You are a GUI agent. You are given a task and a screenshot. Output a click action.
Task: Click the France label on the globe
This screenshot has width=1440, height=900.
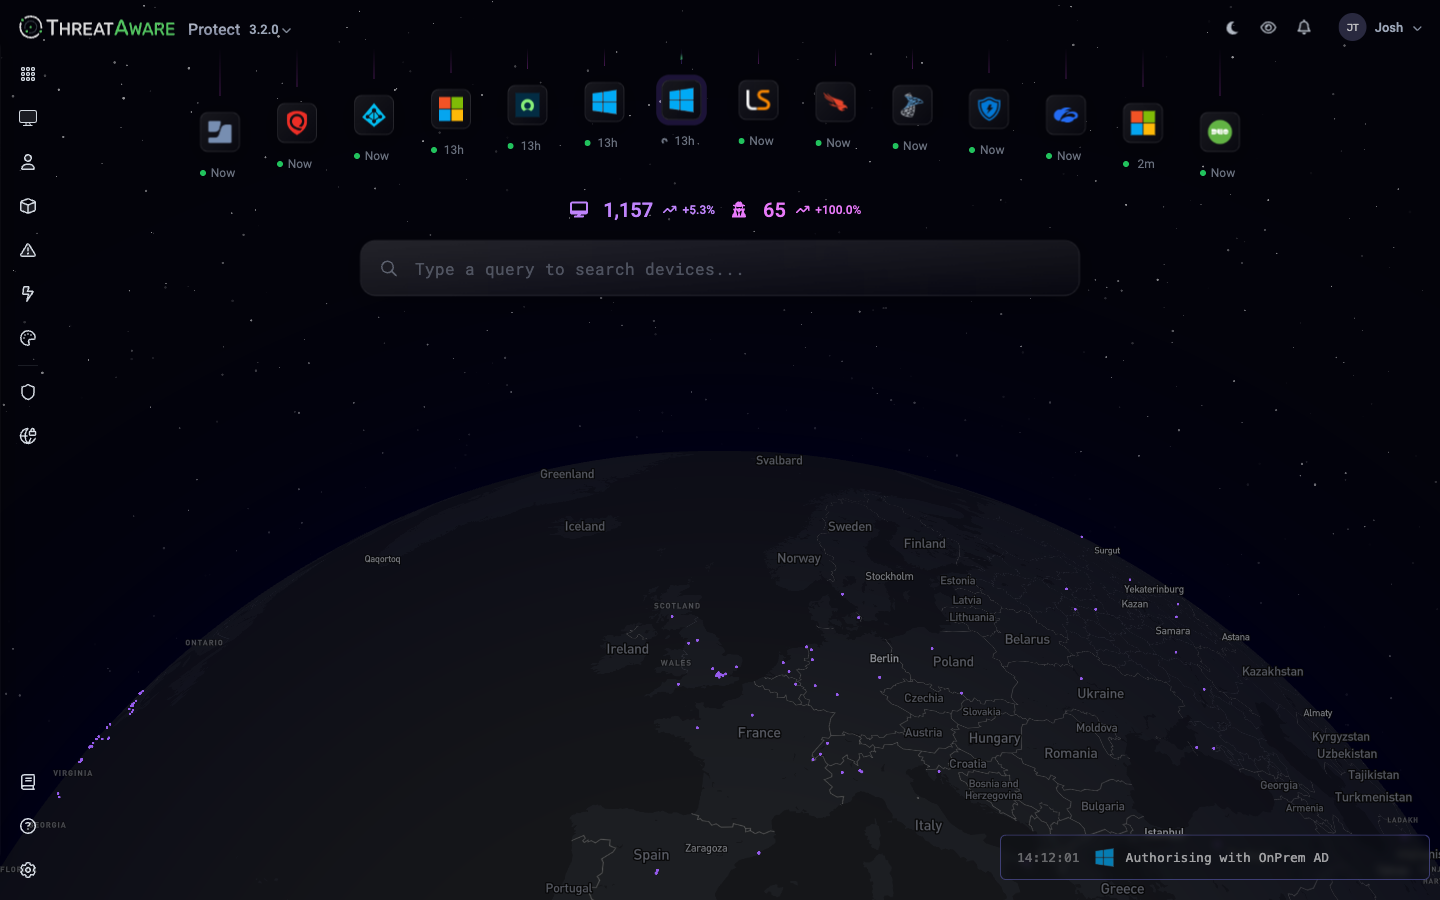click(x=759, y=733)
